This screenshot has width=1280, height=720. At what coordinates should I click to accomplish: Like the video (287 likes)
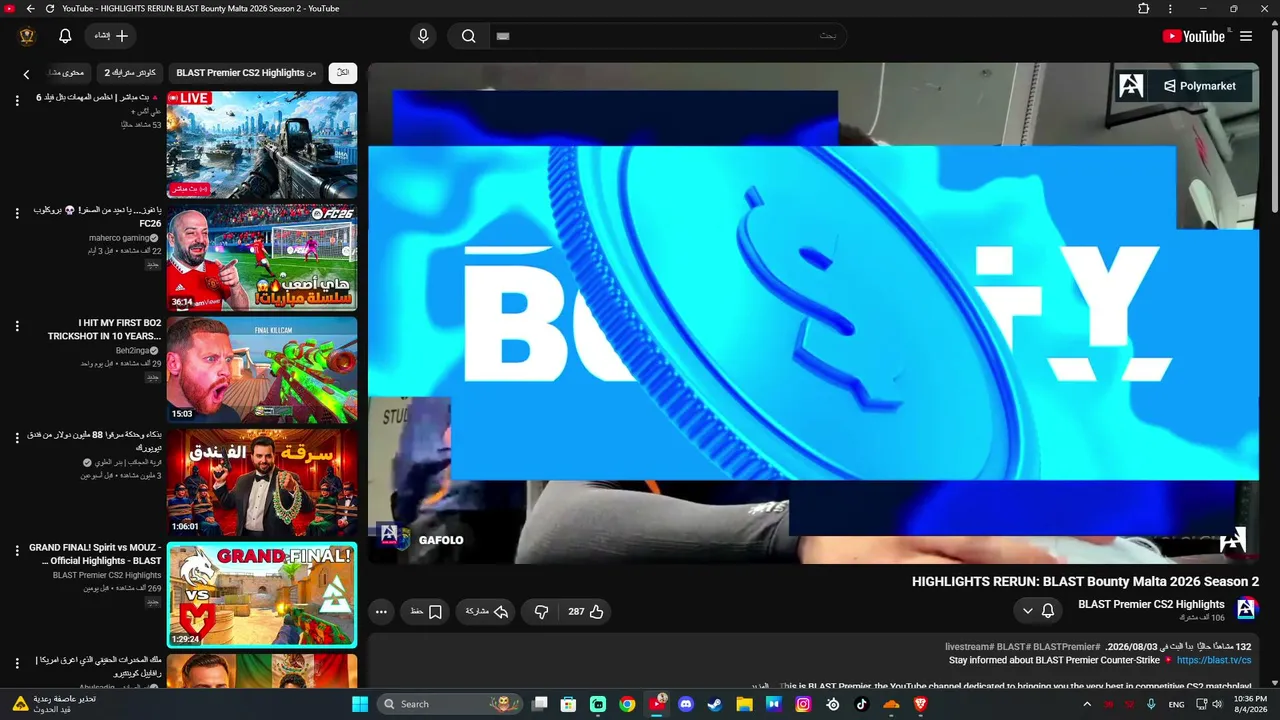click(x=586, y=612)
